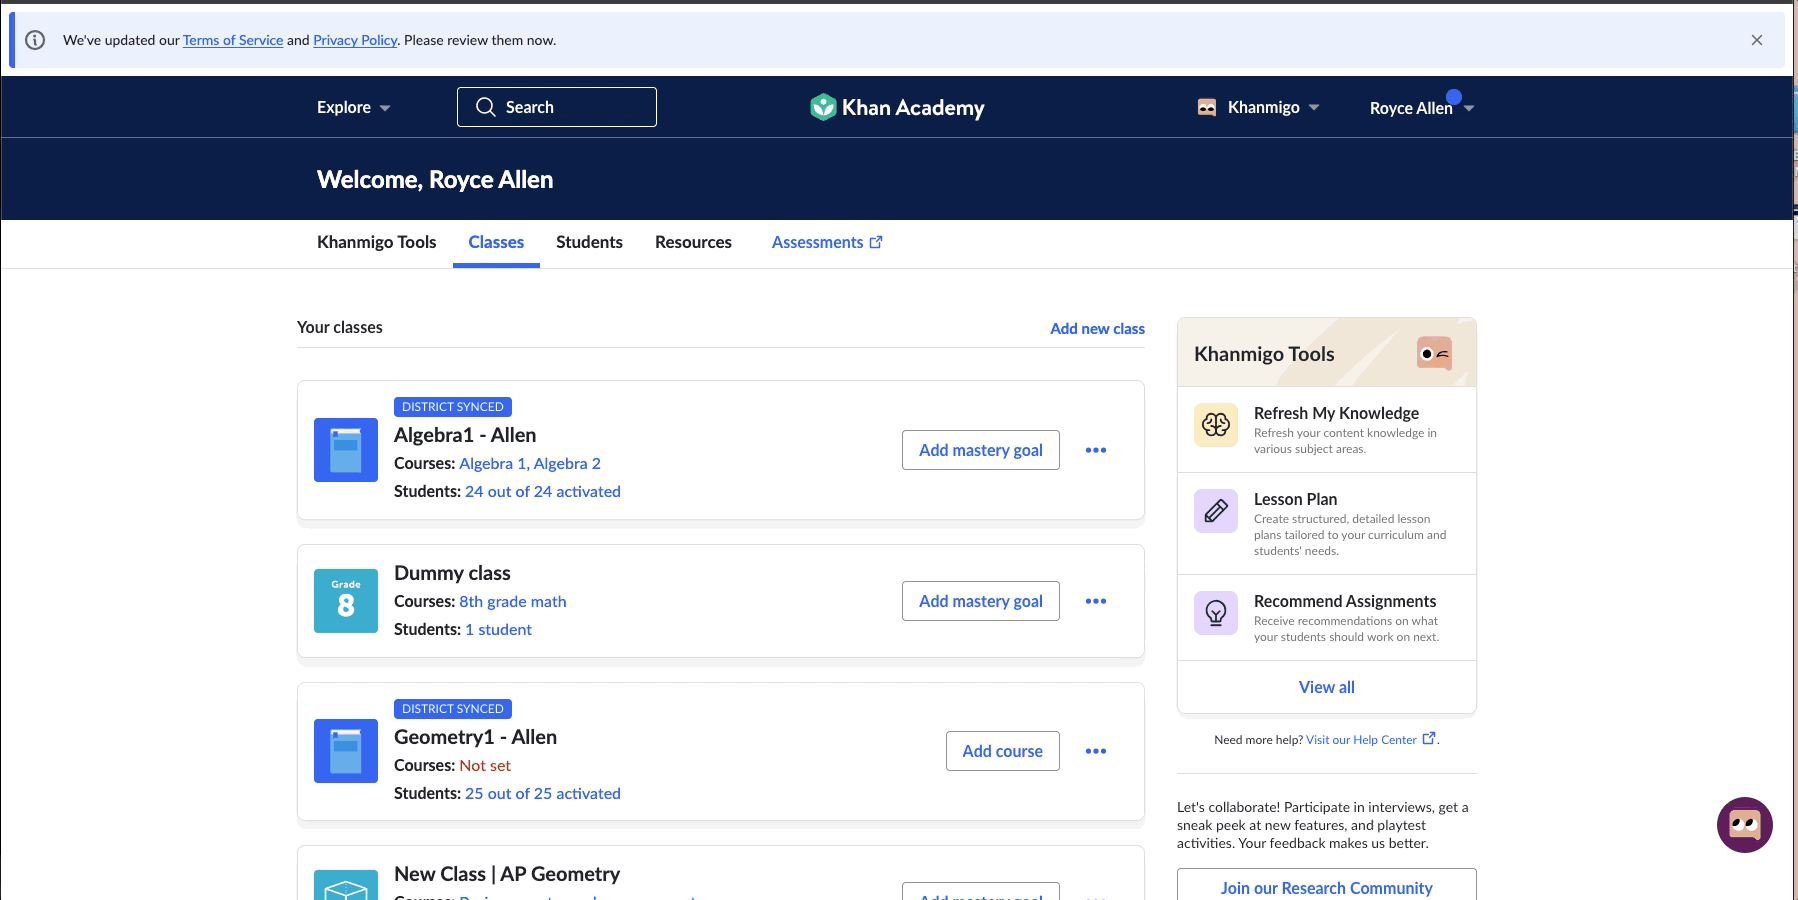Open the New Class | AP Geometry title
Screen dimensions: 1798x900
pyautogui.click(x=507, y=874)
